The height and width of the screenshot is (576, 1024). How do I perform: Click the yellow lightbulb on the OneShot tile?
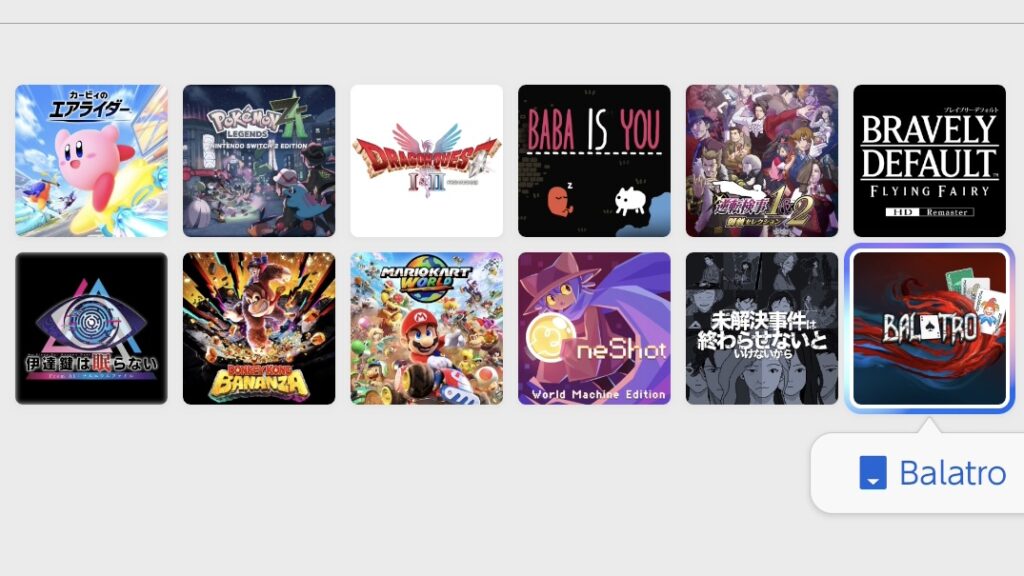[551, 337]
